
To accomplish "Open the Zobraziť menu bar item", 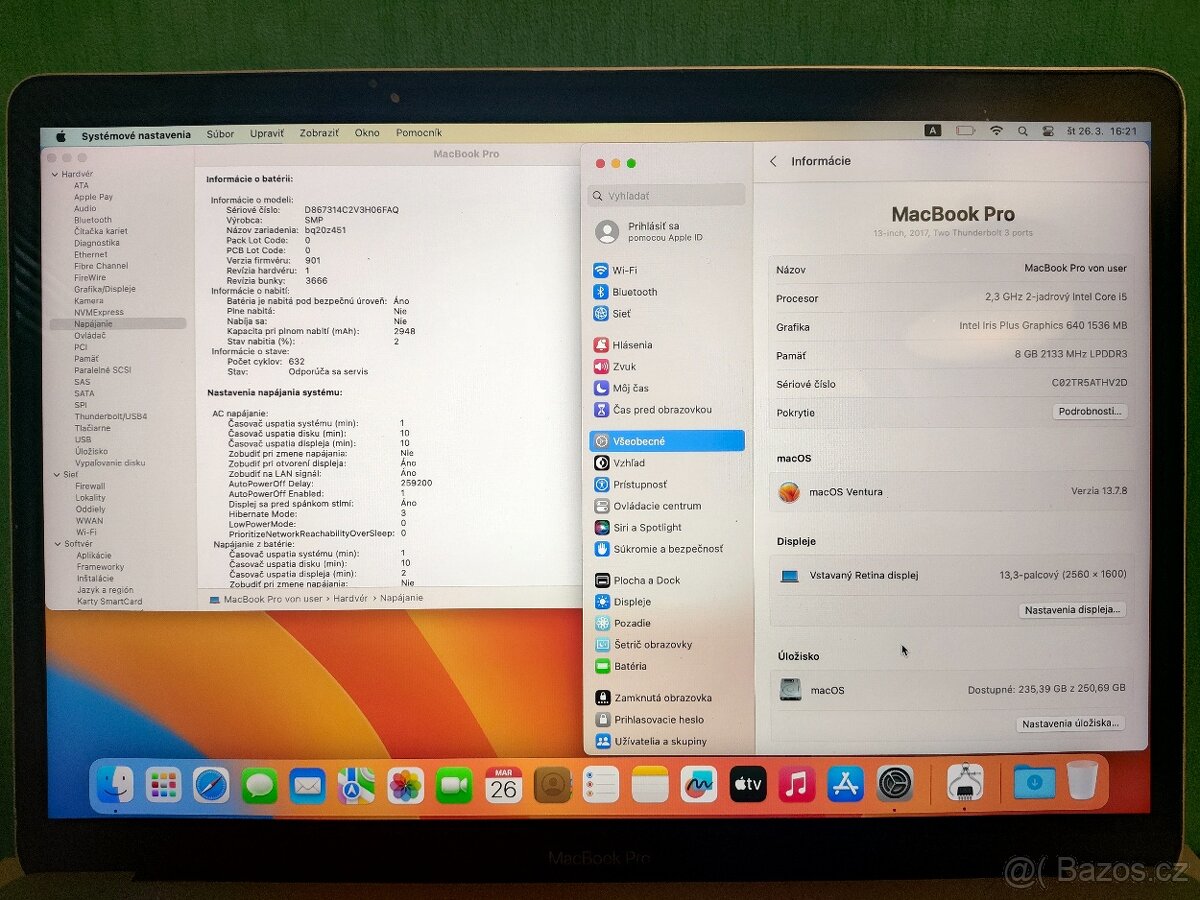I will [319, 133].
